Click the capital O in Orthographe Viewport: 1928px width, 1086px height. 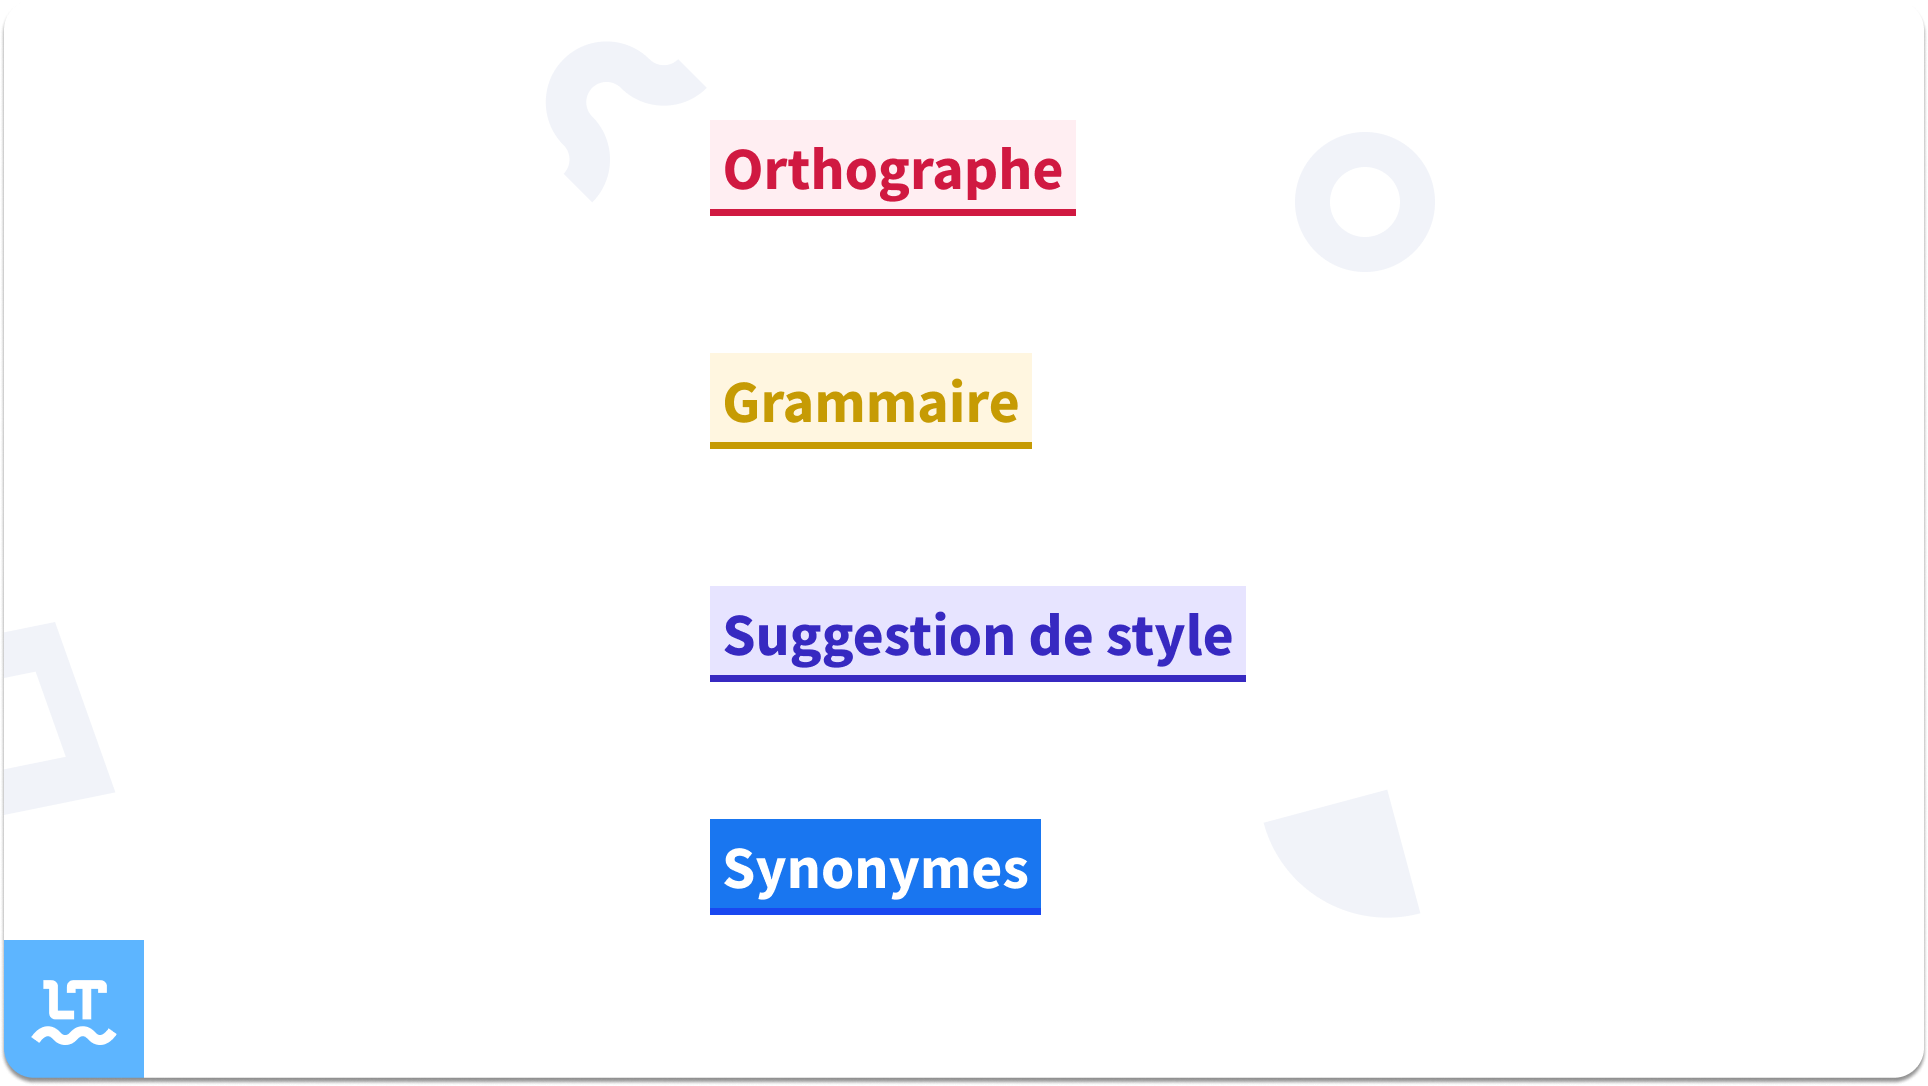point(745,169)
